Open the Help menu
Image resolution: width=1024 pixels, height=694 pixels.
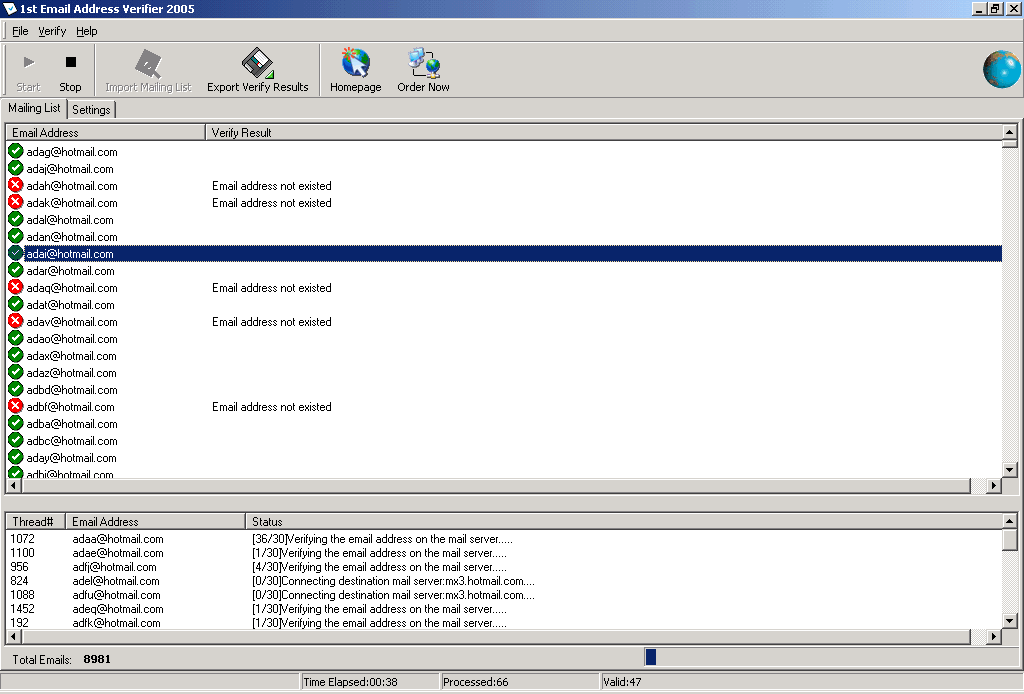point(87,31)
